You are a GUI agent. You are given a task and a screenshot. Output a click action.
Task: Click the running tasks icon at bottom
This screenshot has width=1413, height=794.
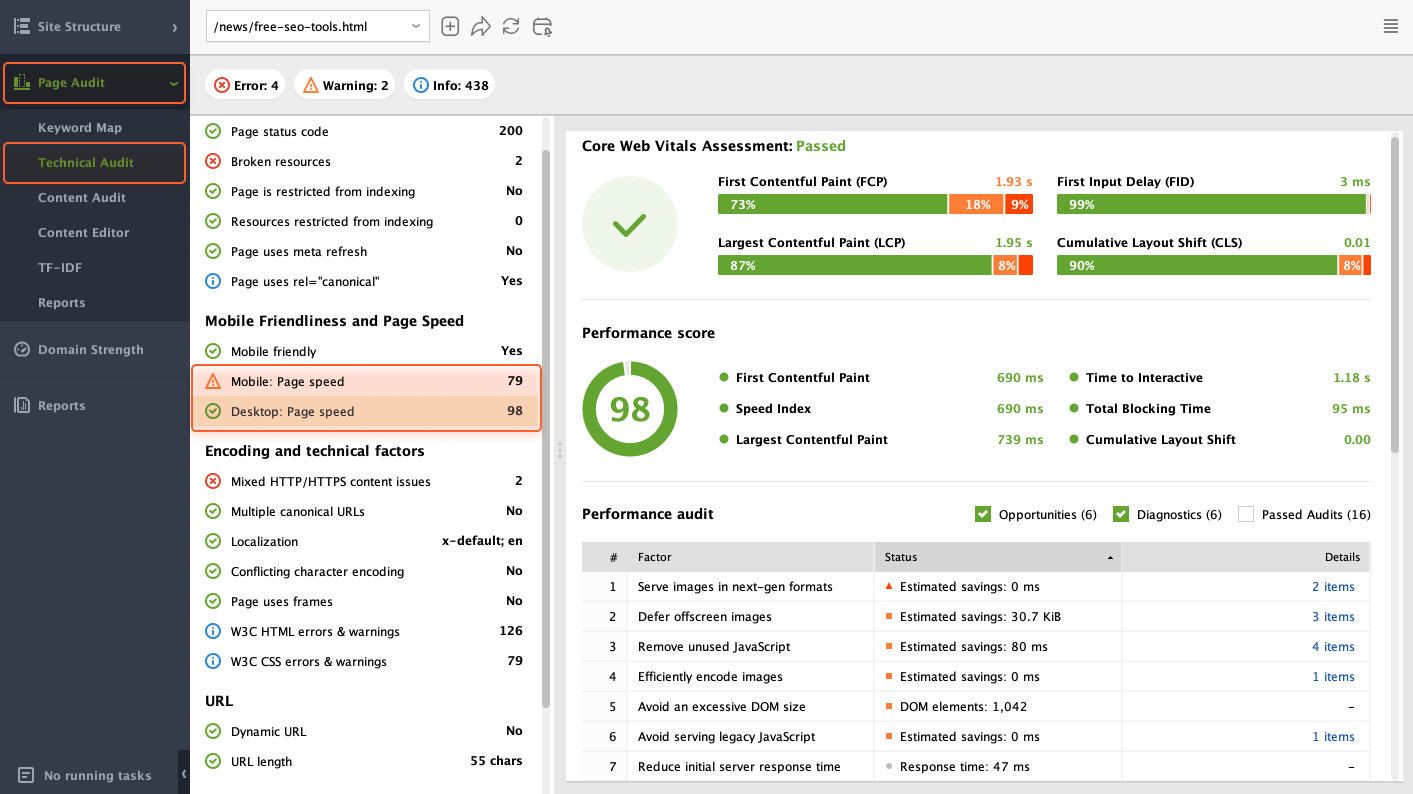(x=26, y=775)
